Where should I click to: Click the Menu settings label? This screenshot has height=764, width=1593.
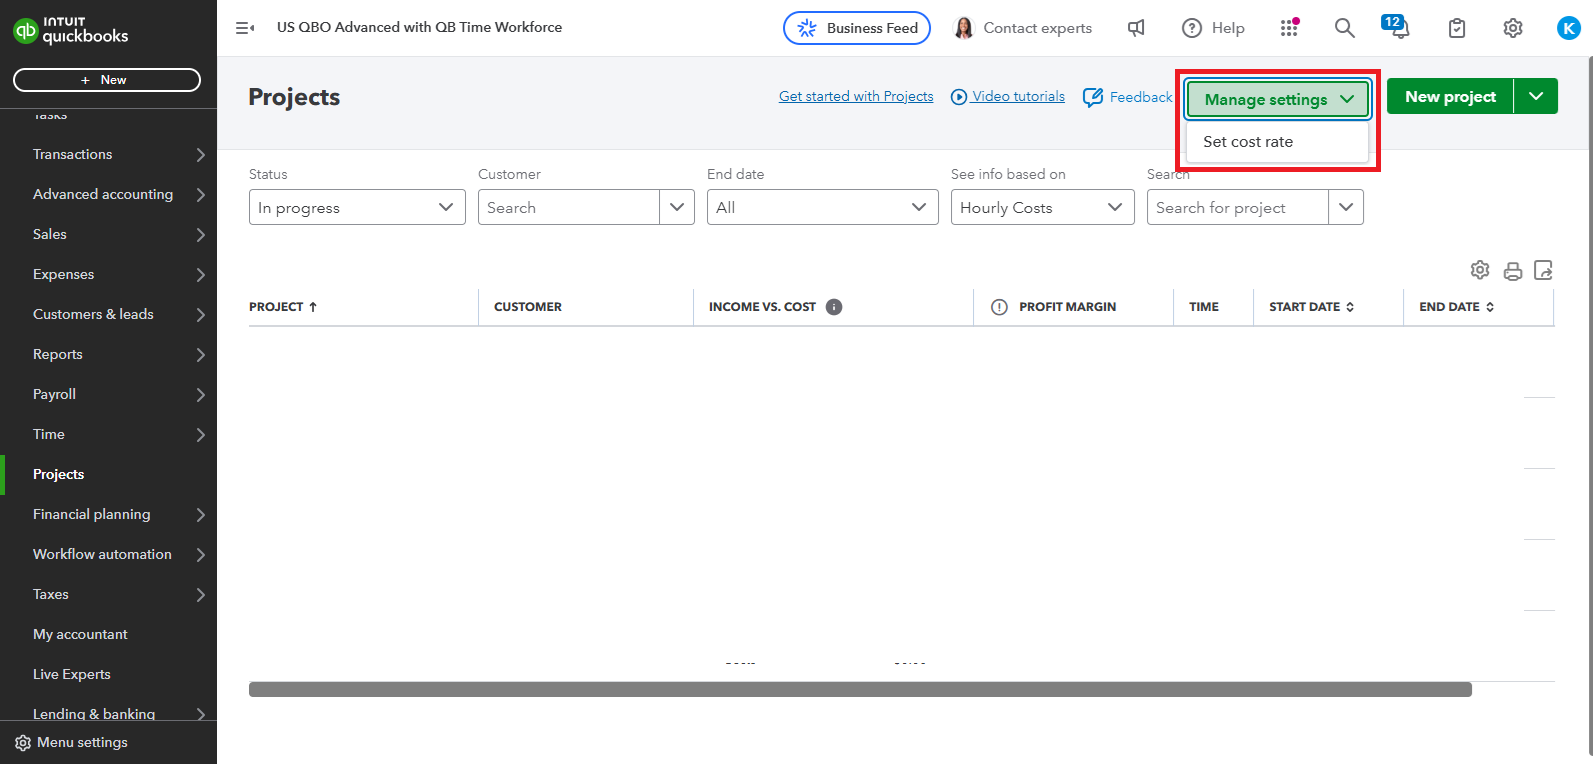coord(82,743)
